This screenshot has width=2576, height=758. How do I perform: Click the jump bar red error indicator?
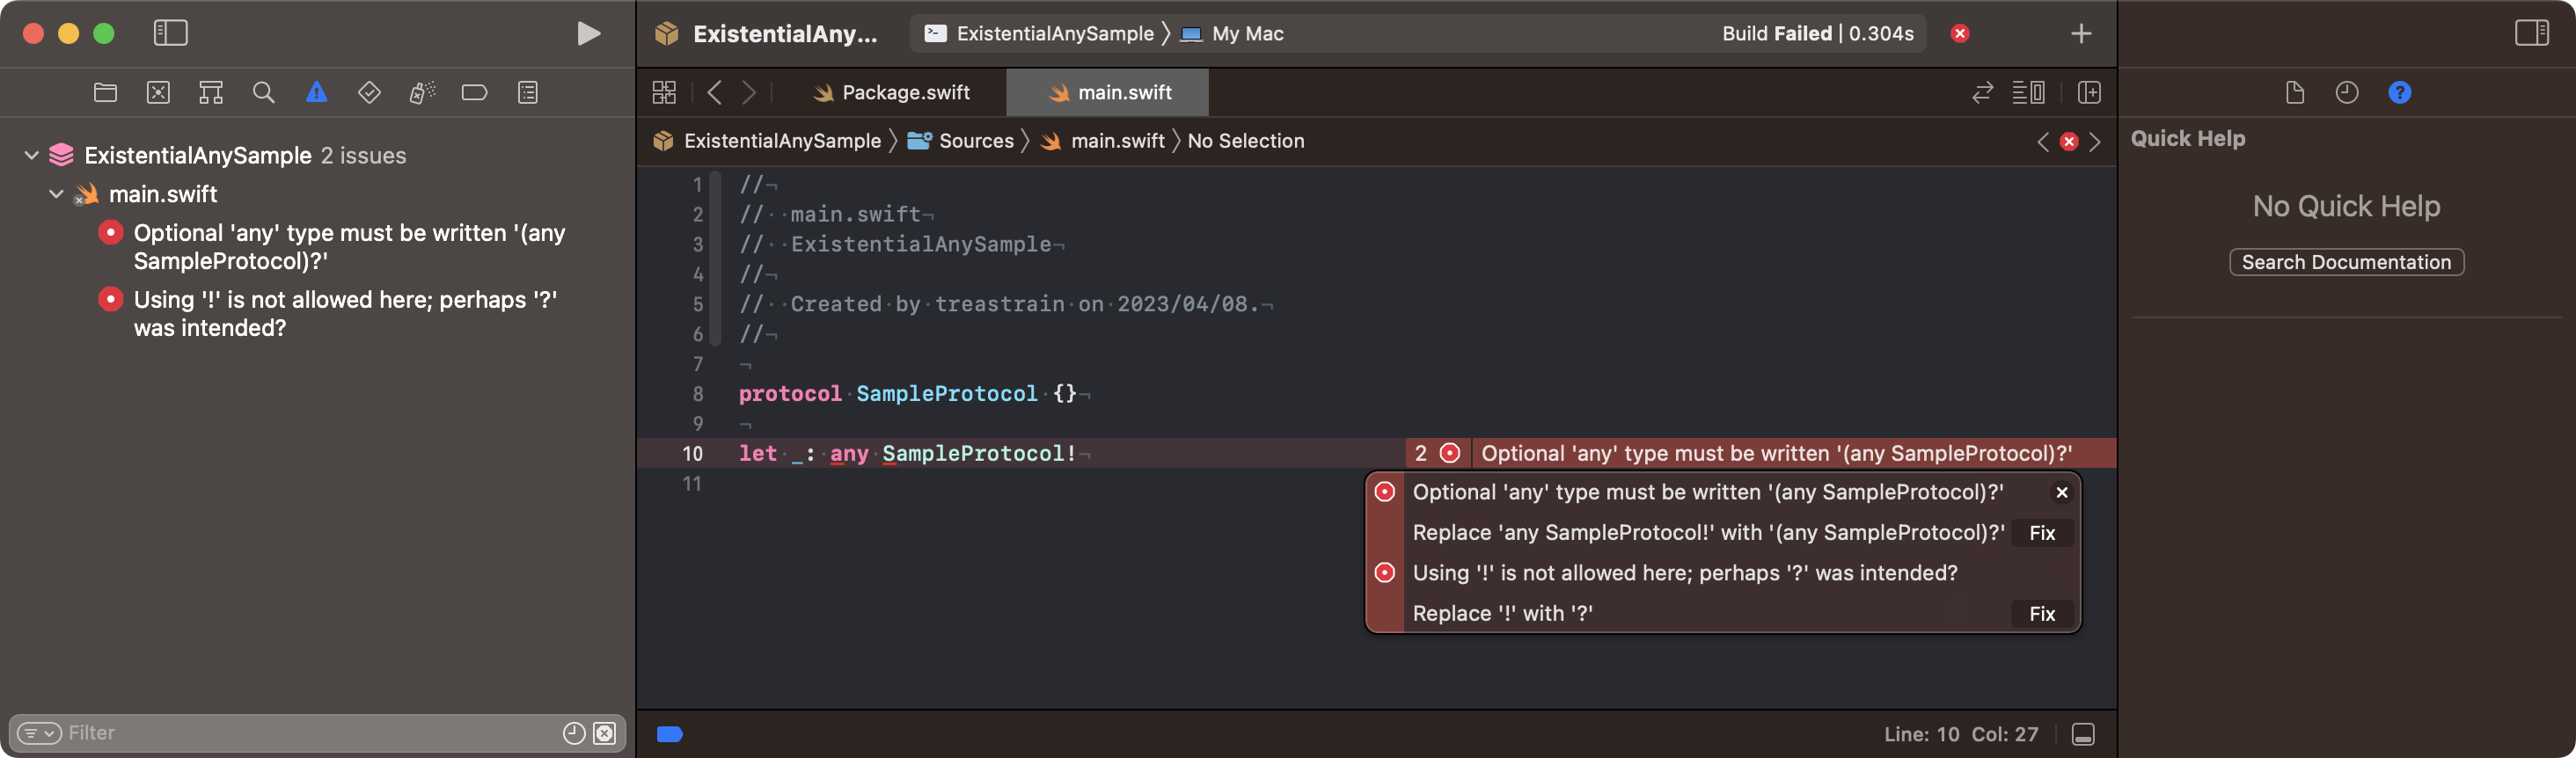(2069, 142)
